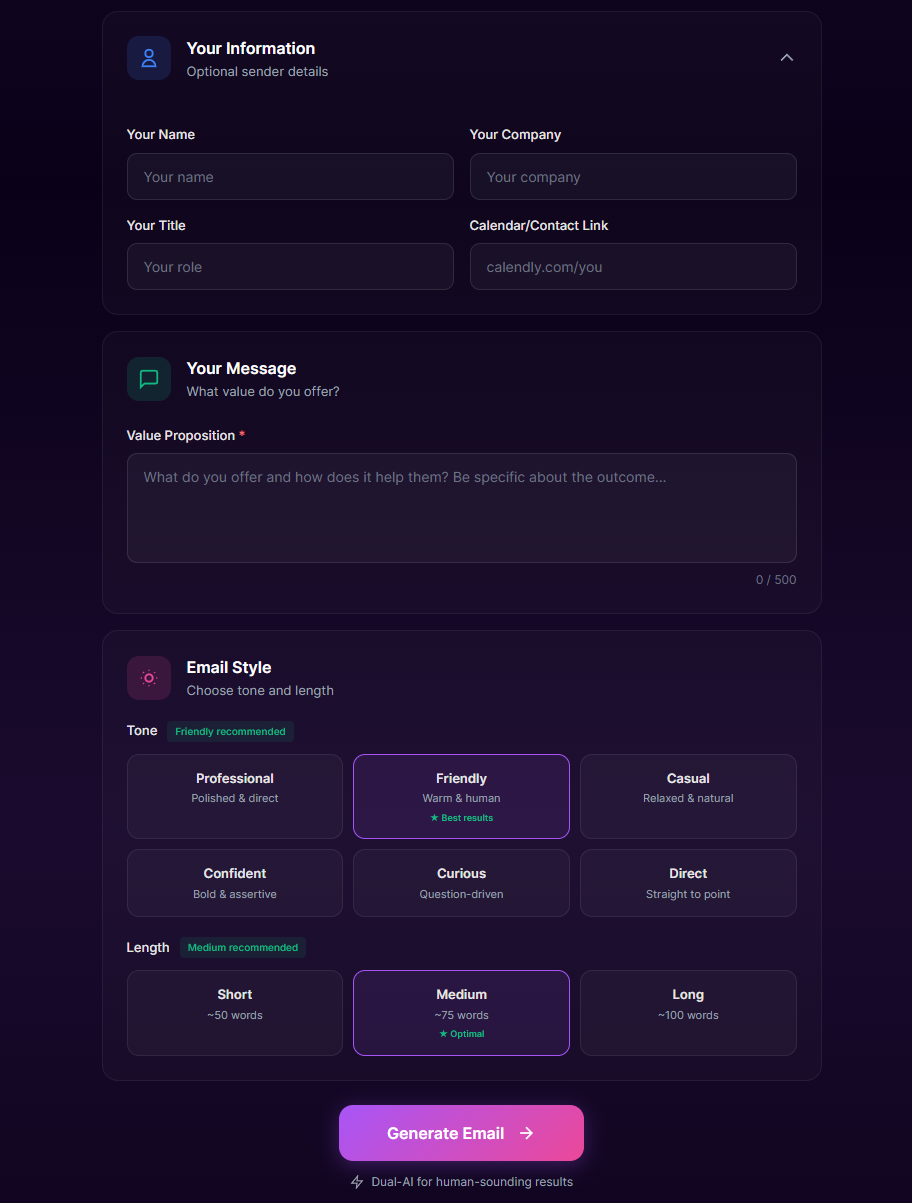Click the Your Information person icon

[148, 58]
